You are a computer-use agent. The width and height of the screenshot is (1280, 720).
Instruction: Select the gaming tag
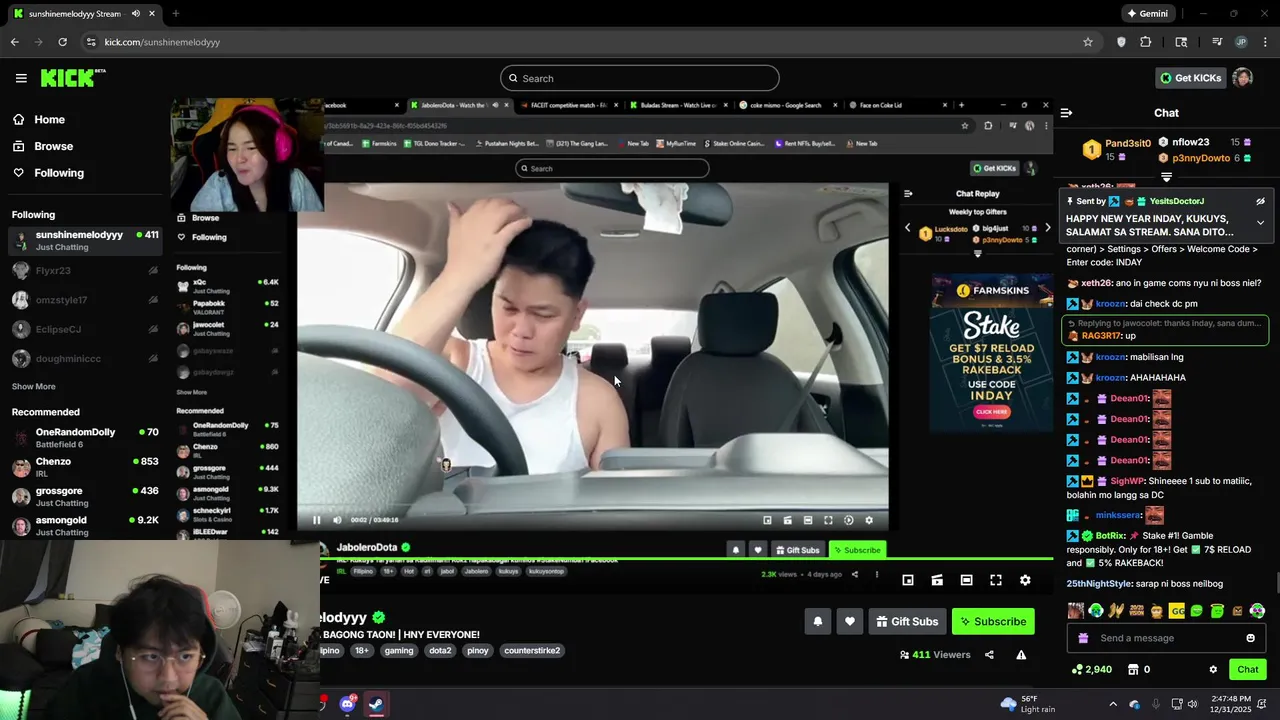[398, 650]
